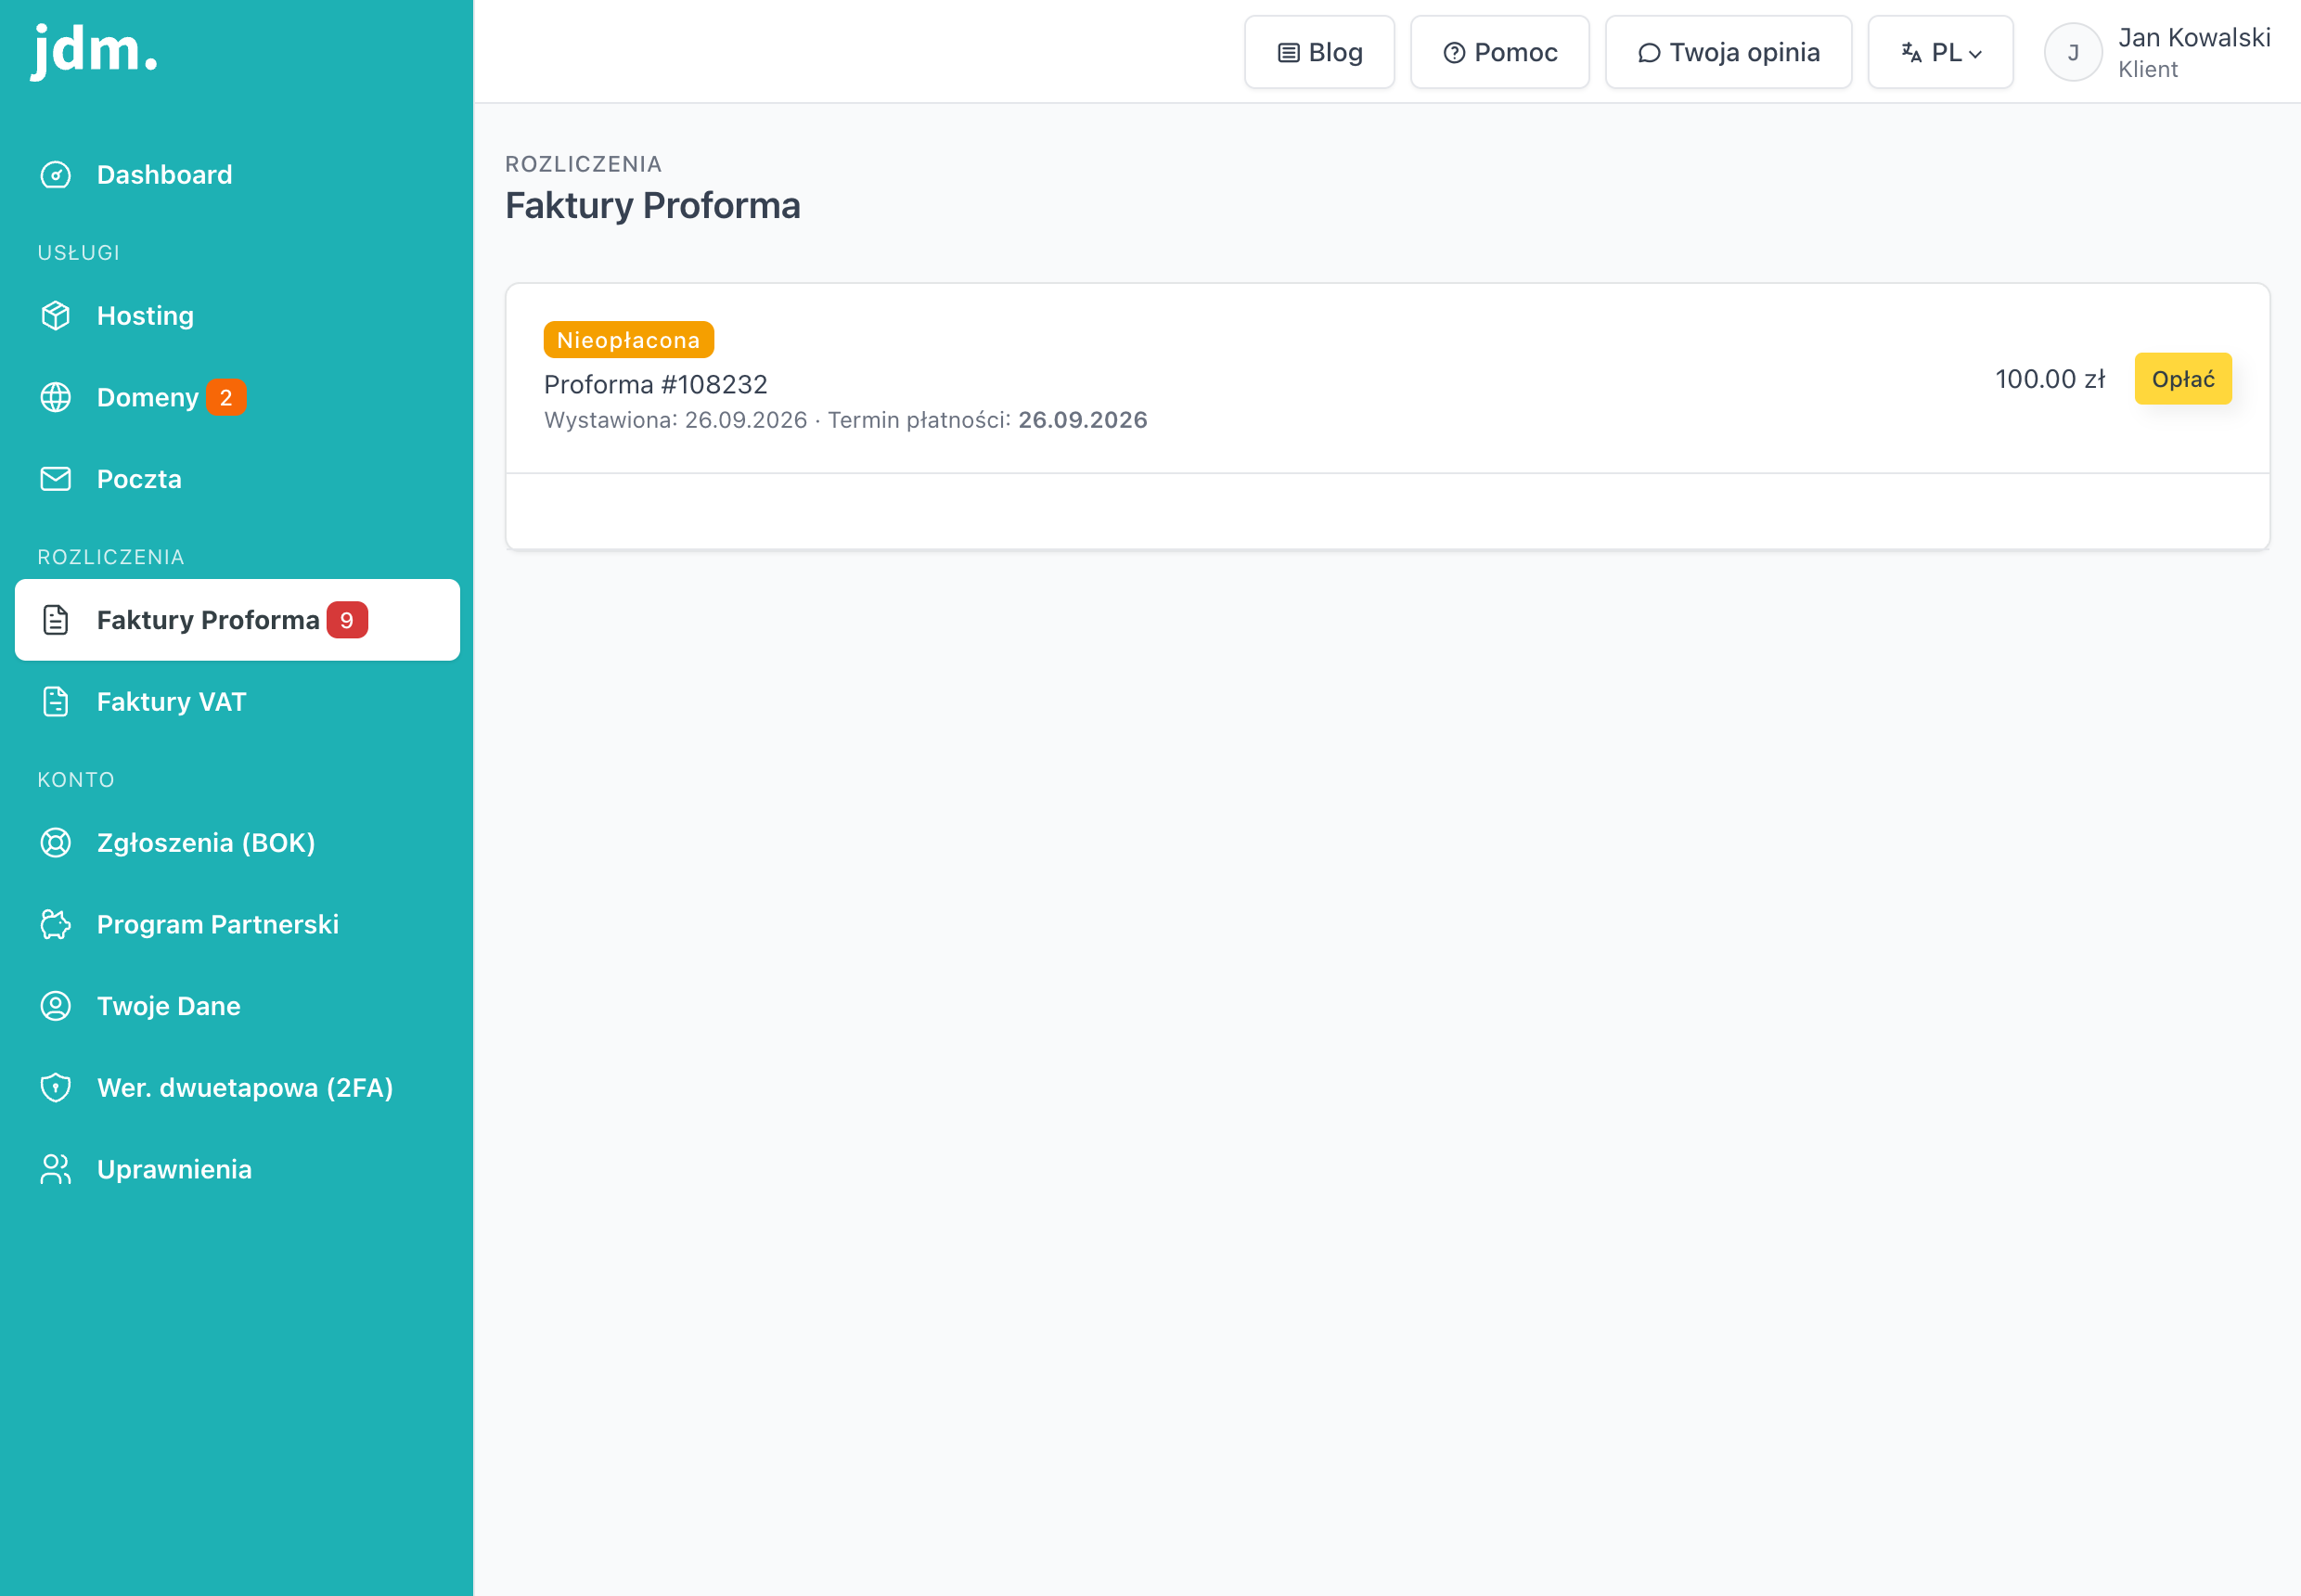
Task: Open Wer. dwuetapowa (2FA) settings
Action: [237, 1088]
